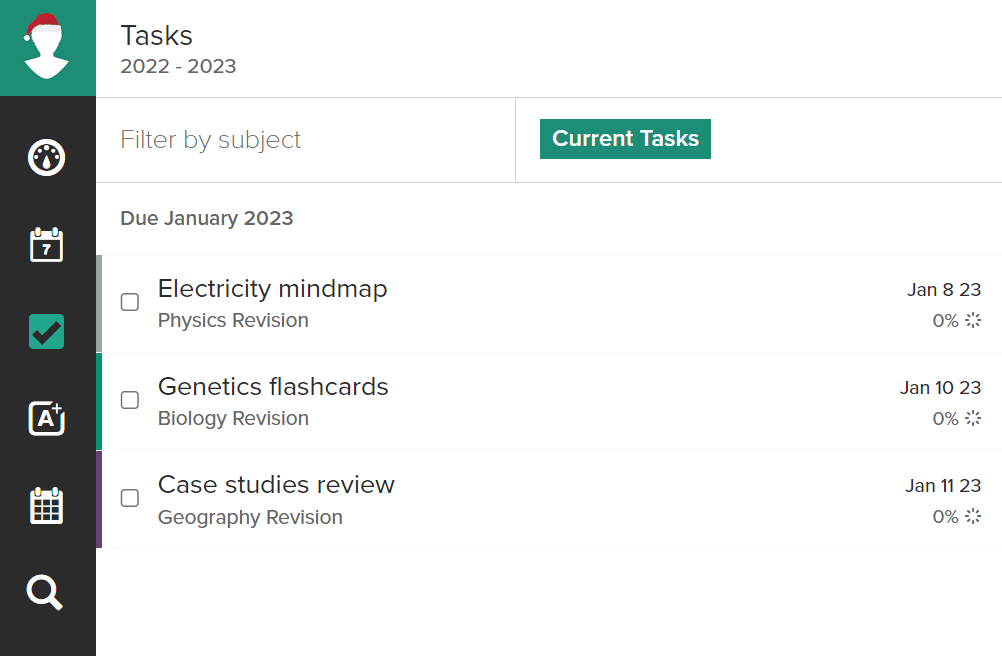Open the Dashboard speedometer icon
Screen dimensions: 1002x656
pyautogui.click(x=46, y=157)
